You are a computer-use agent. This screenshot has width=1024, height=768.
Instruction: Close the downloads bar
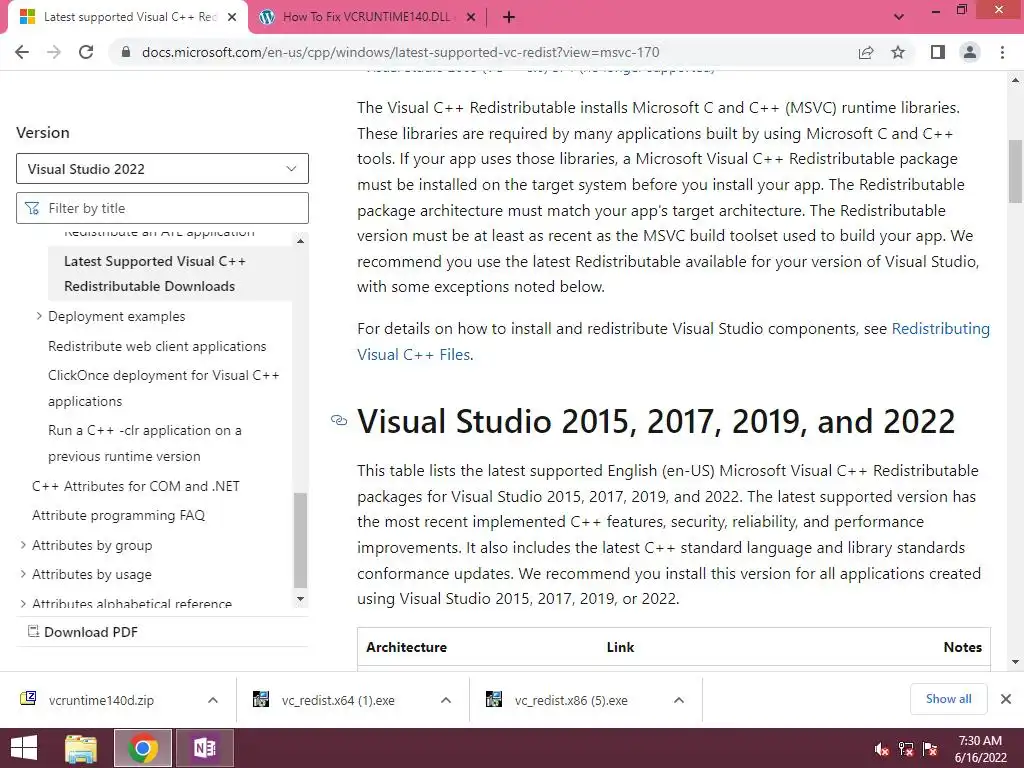(x=1006, y=699)
